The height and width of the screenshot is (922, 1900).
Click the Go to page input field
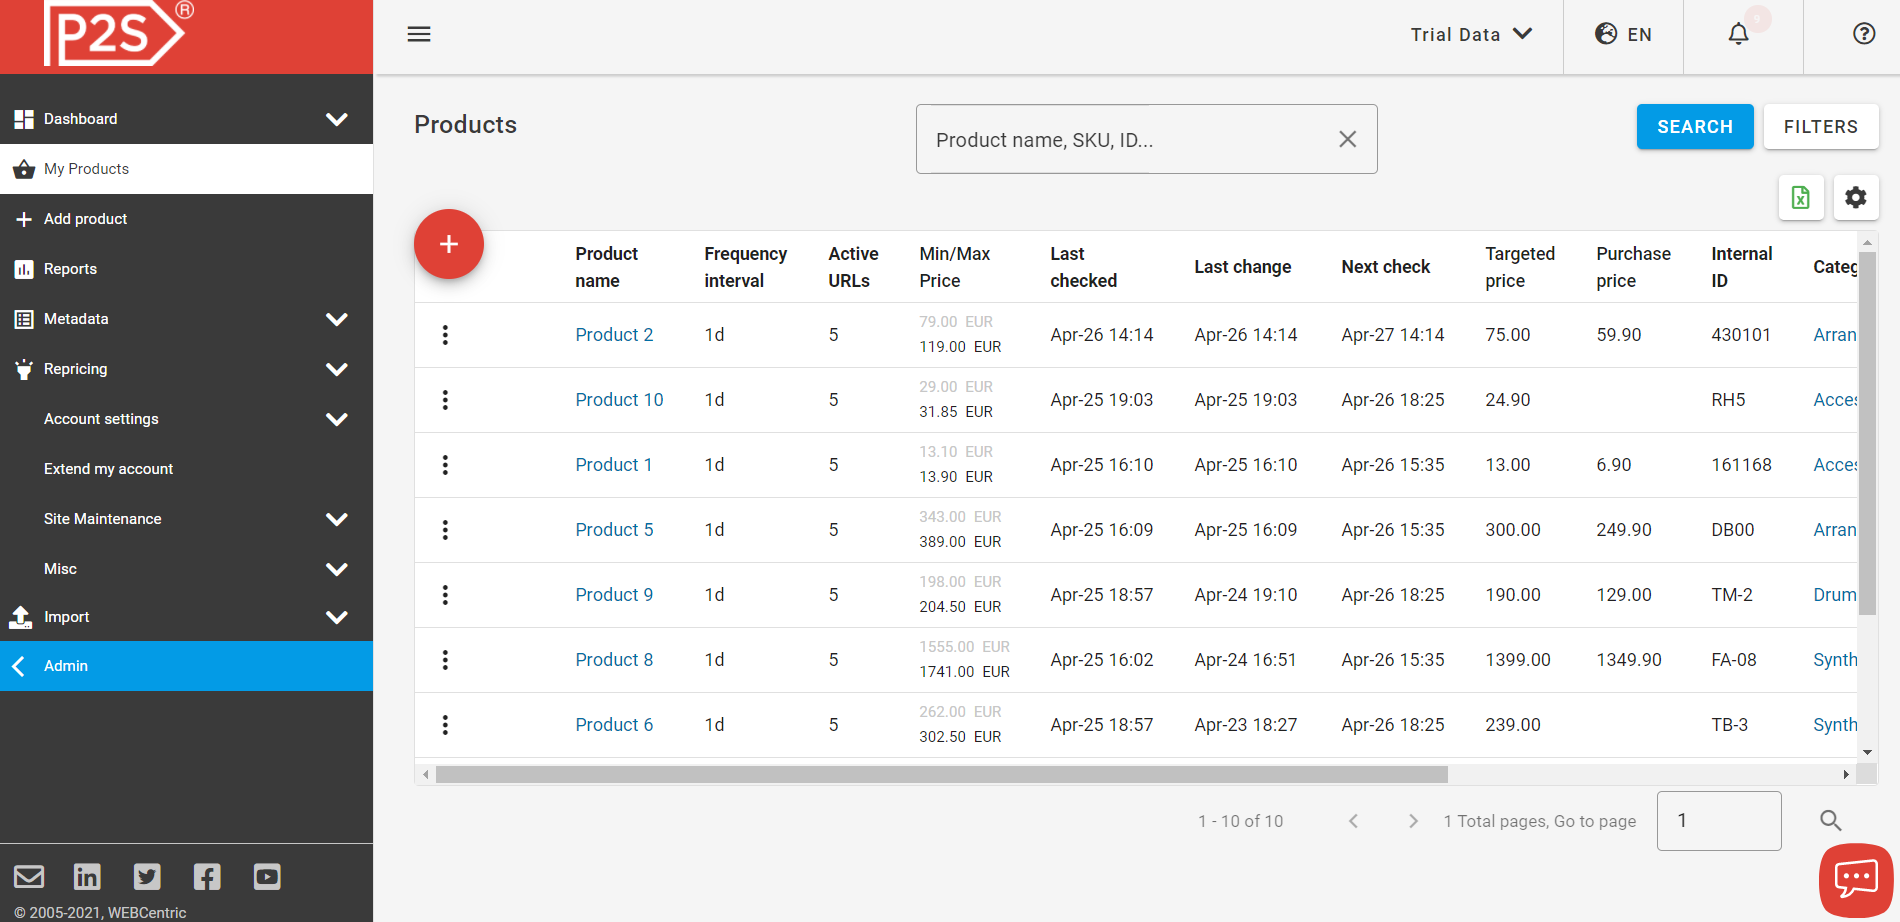pos(1718,820)
